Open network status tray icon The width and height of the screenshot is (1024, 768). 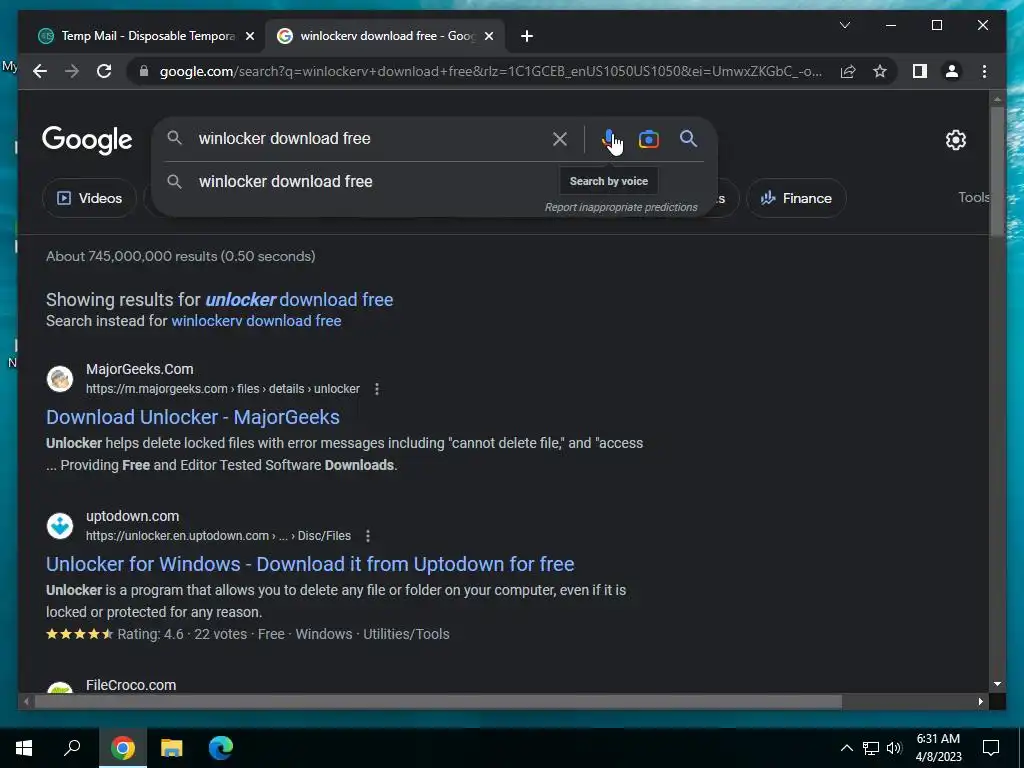click(x=870, y=748)
